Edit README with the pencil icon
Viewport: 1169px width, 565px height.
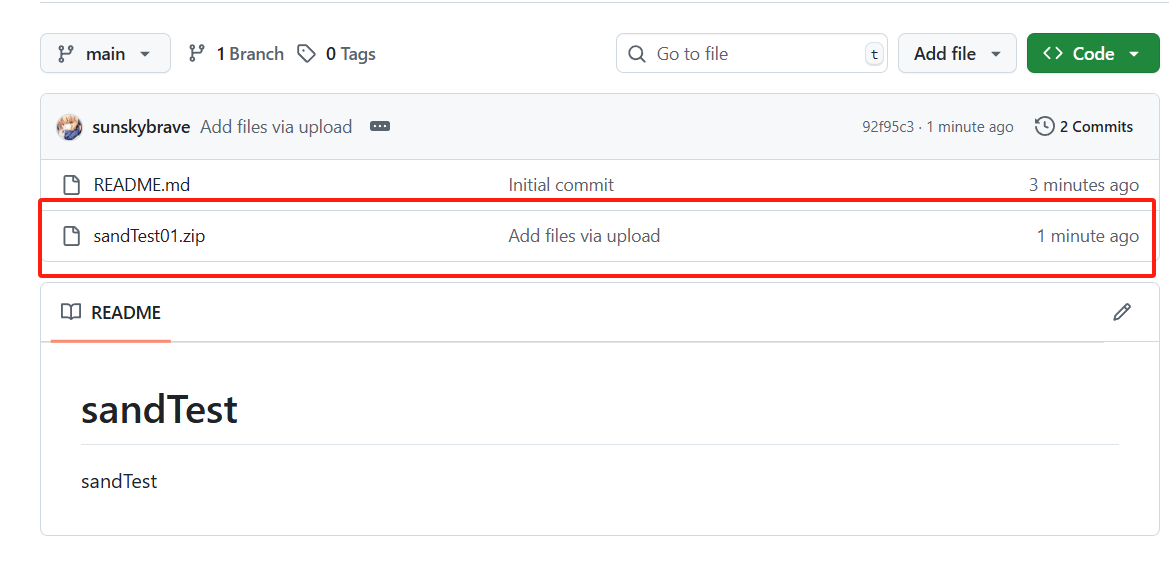1121,312
